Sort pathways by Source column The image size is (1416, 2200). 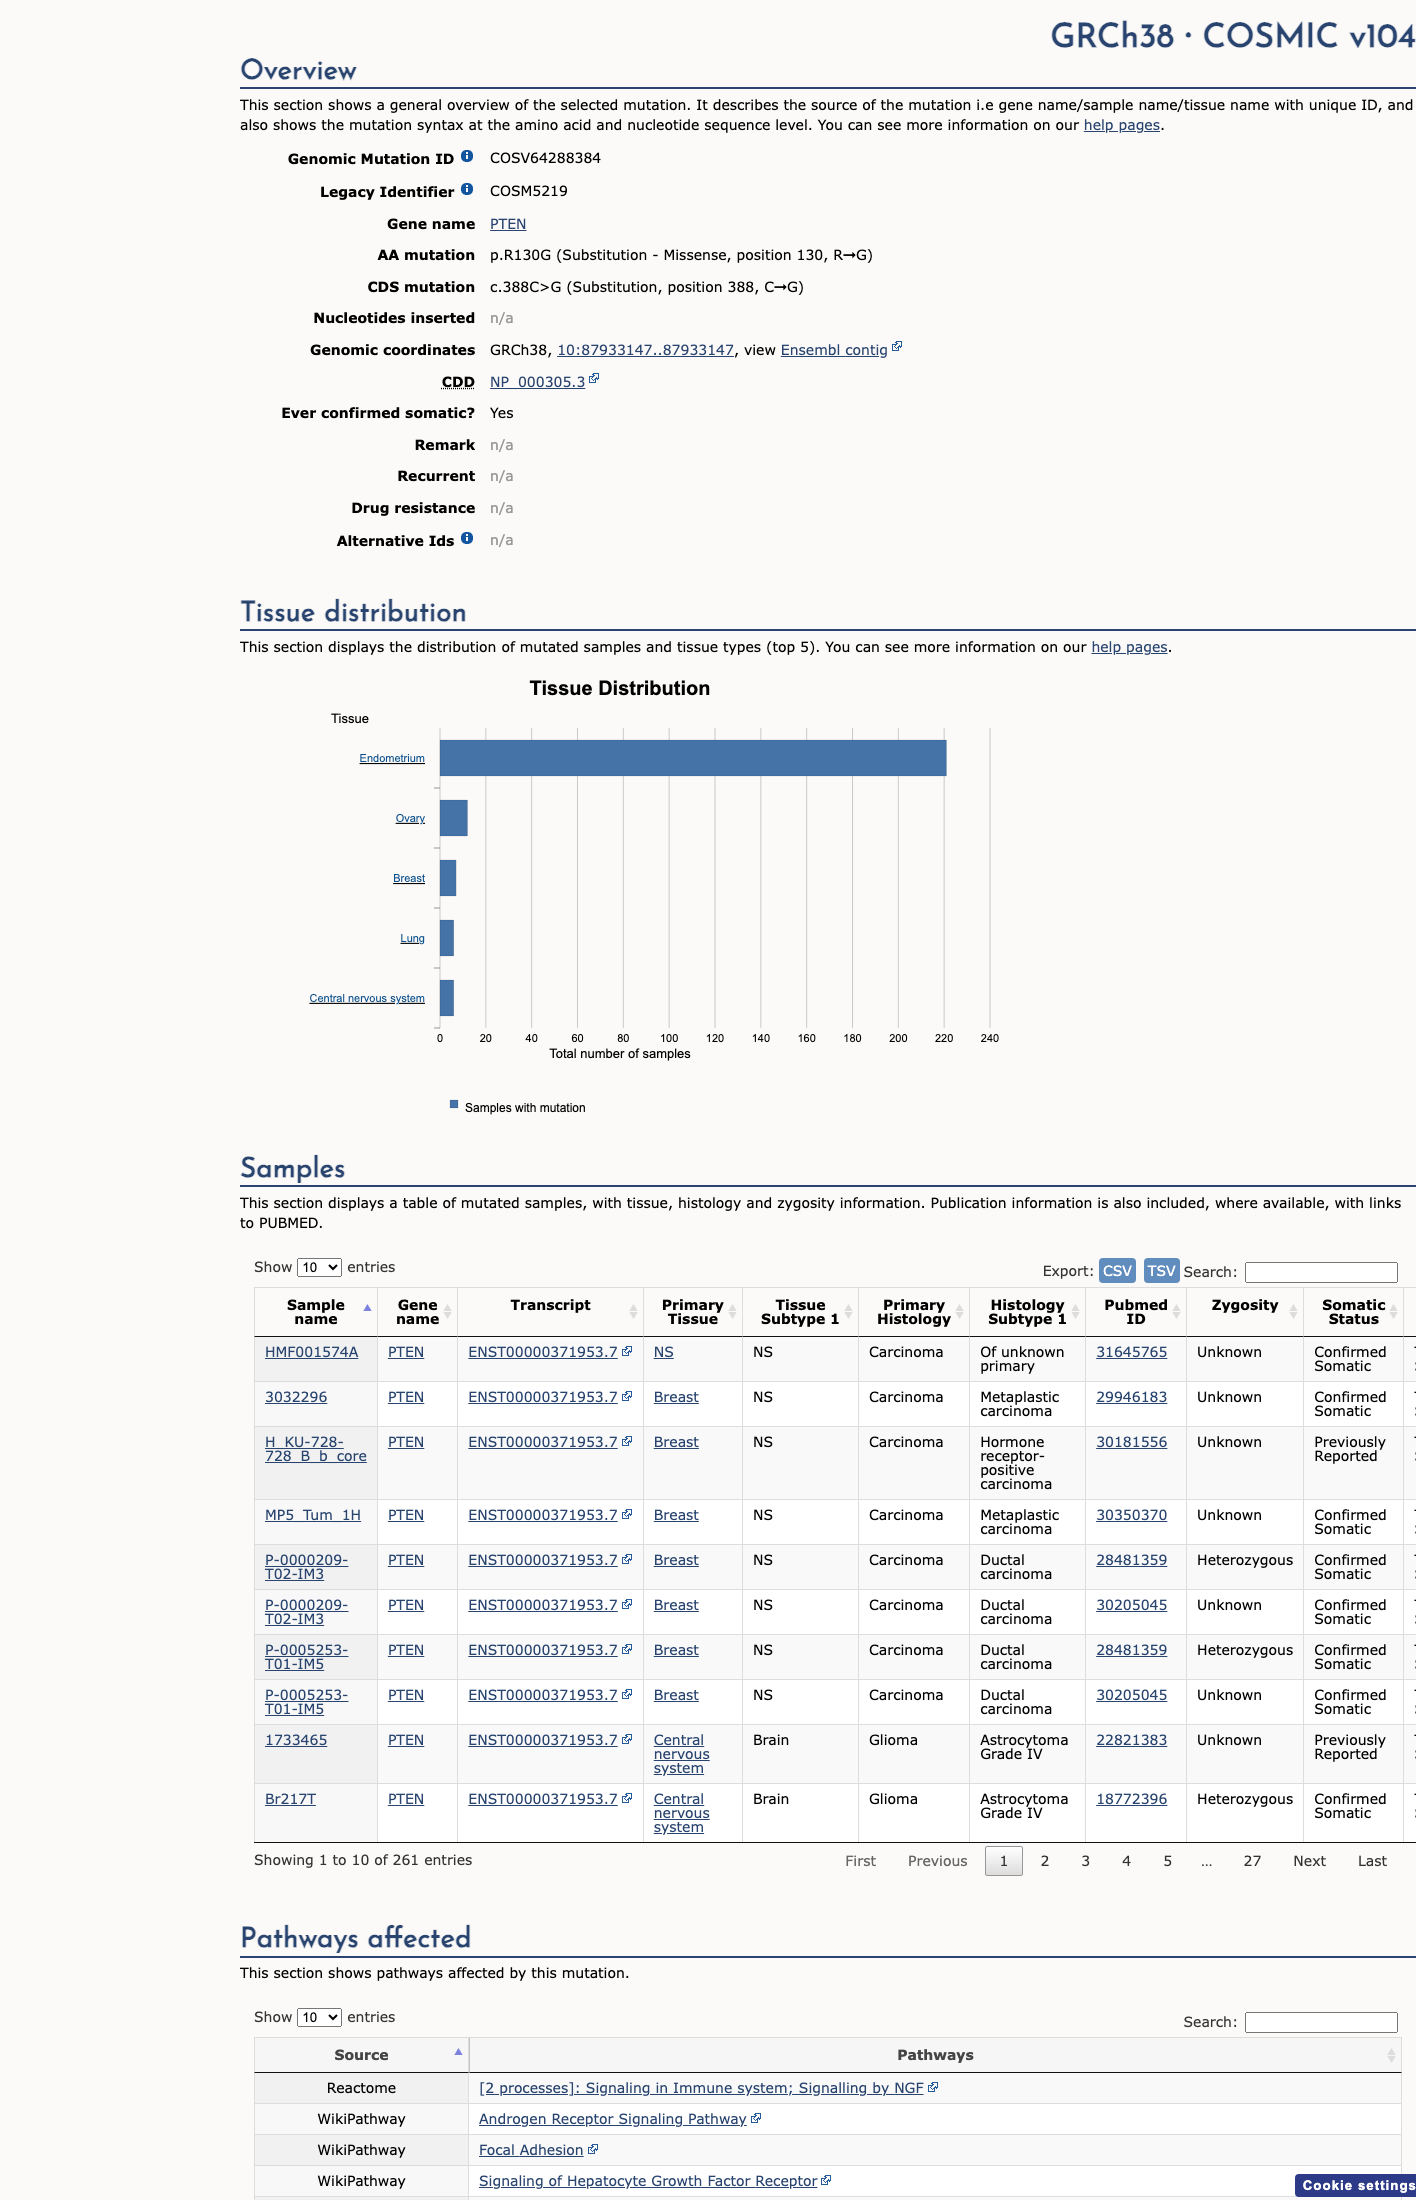pyautogui.click(x=361, y=2055)
